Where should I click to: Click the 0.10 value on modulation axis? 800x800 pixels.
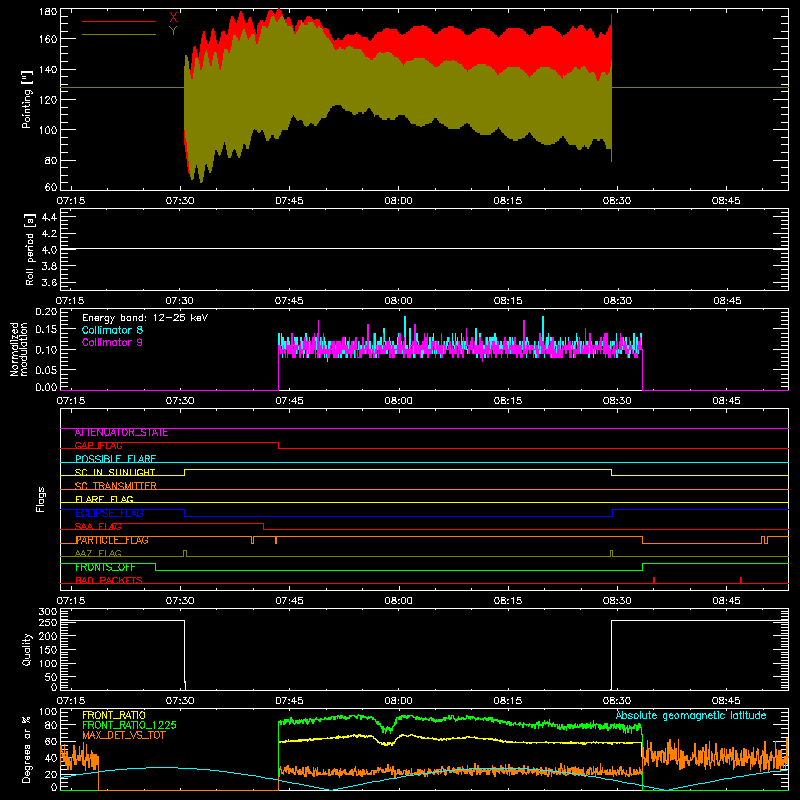pos(46,349)
